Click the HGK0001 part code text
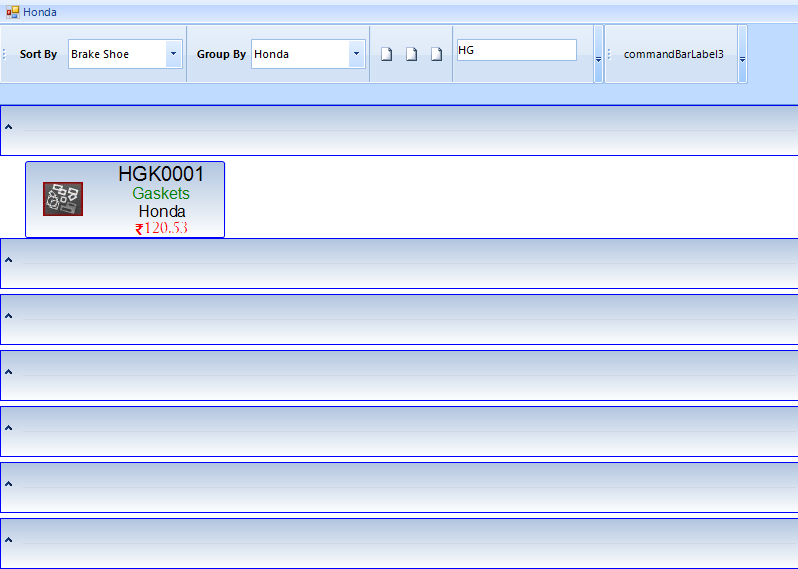The image size is (798, 569). pos(161,174)
